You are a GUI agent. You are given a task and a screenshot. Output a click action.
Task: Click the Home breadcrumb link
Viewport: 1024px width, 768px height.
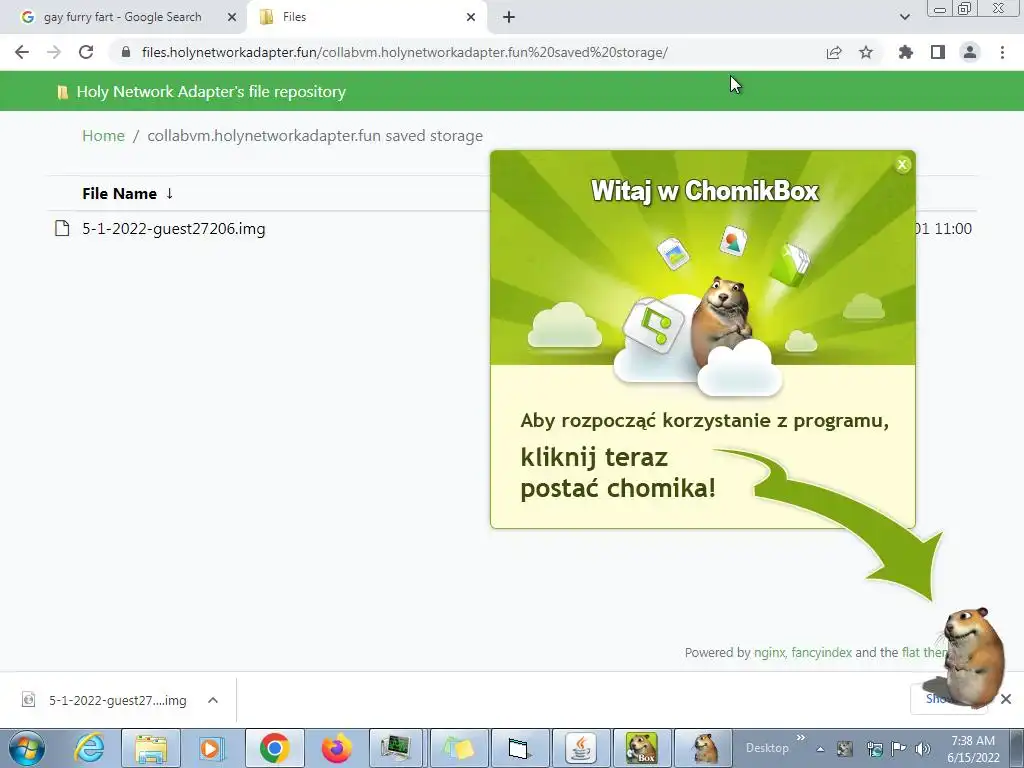pos(103,136)
